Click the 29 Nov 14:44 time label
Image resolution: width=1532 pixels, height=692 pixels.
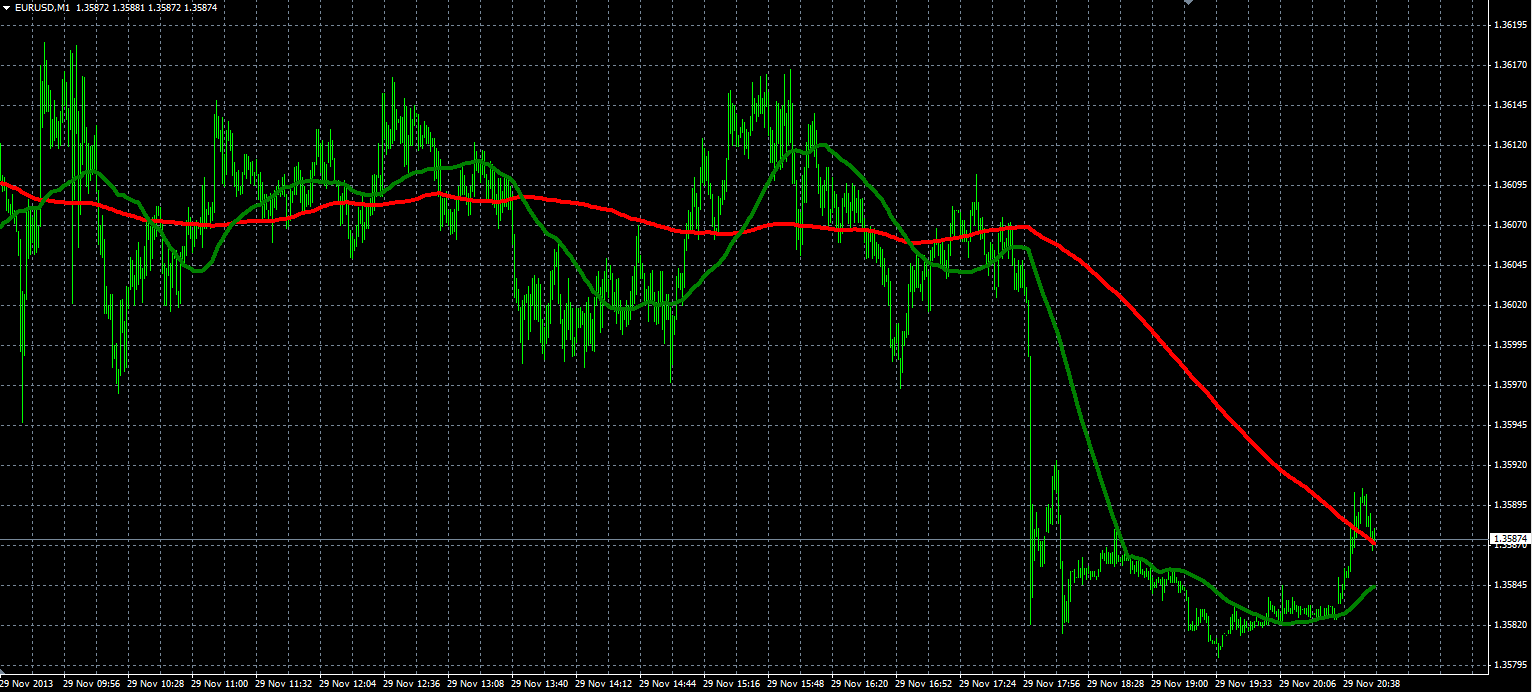668,684
